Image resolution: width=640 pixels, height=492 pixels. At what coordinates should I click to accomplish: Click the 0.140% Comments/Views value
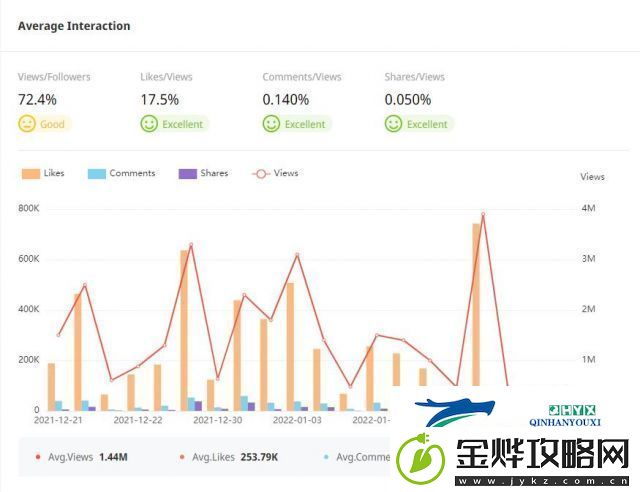pyautogui.click(x=286, y=100)
